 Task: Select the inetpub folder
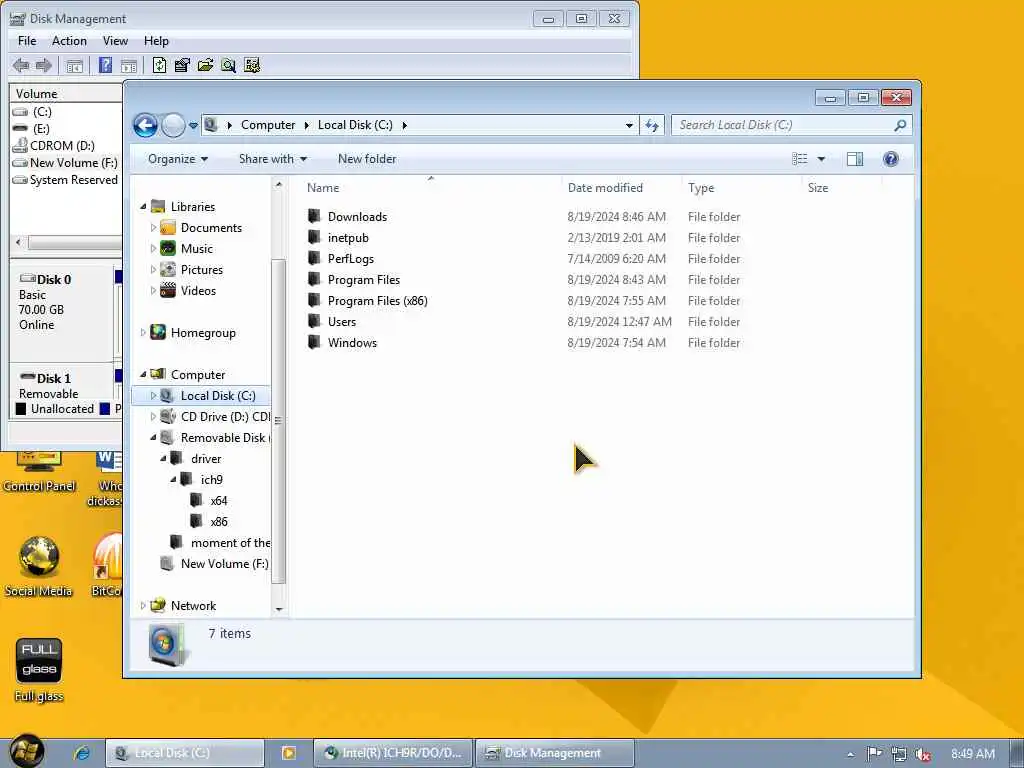(348, 238)
